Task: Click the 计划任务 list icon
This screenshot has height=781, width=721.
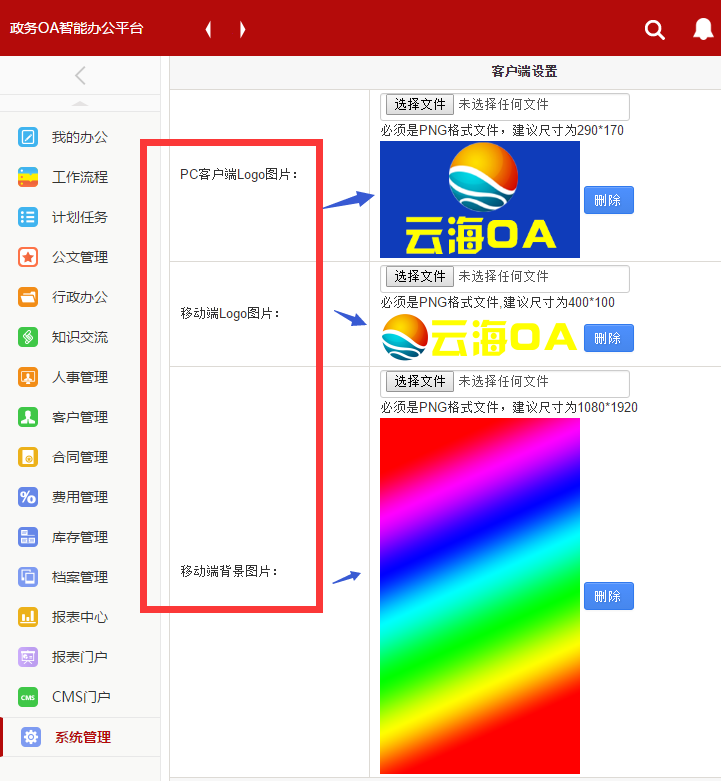Action: click(28, 217)
